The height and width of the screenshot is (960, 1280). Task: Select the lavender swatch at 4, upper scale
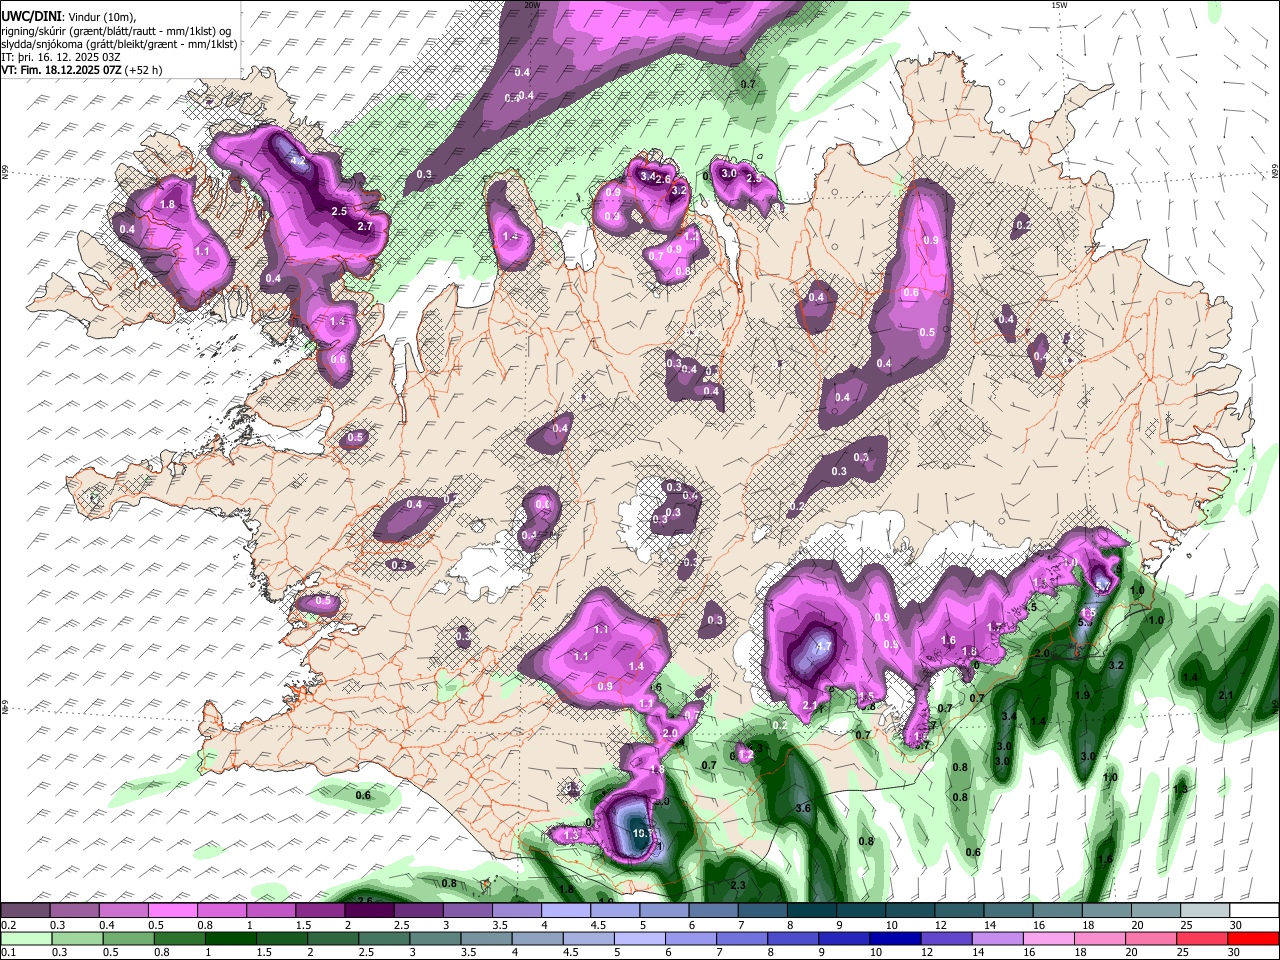click(566, 910)
